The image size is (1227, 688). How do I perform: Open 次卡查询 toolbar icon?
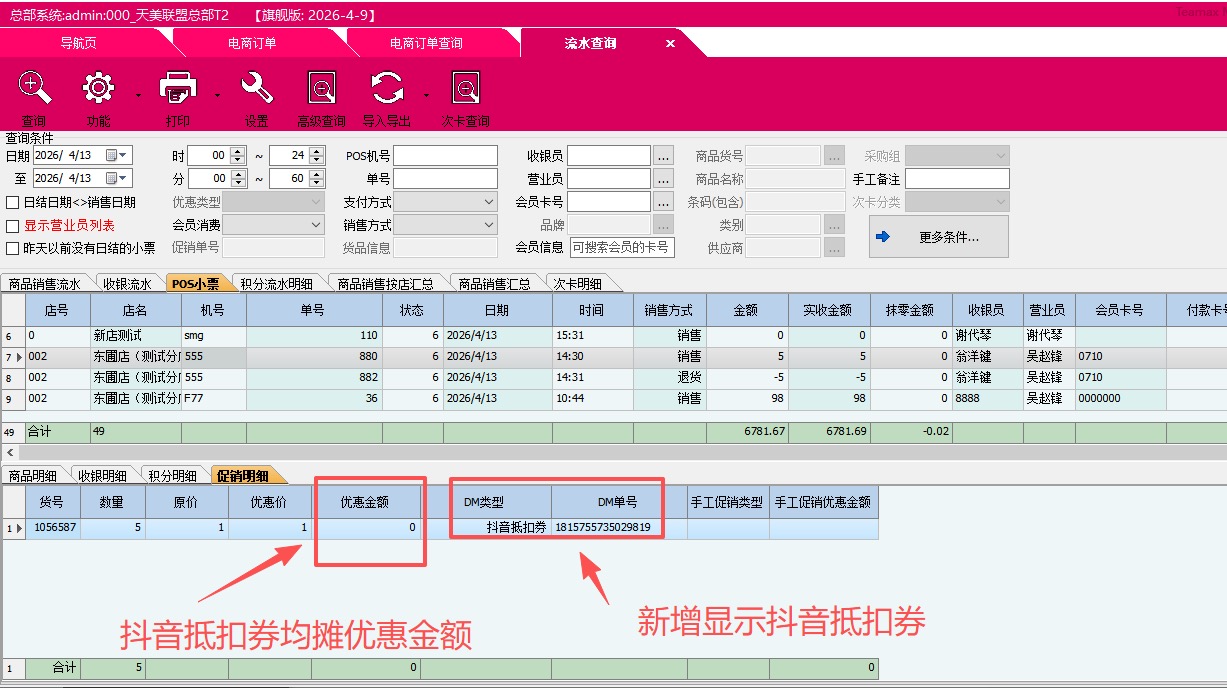pyautogui.click(x=466, y=89)
